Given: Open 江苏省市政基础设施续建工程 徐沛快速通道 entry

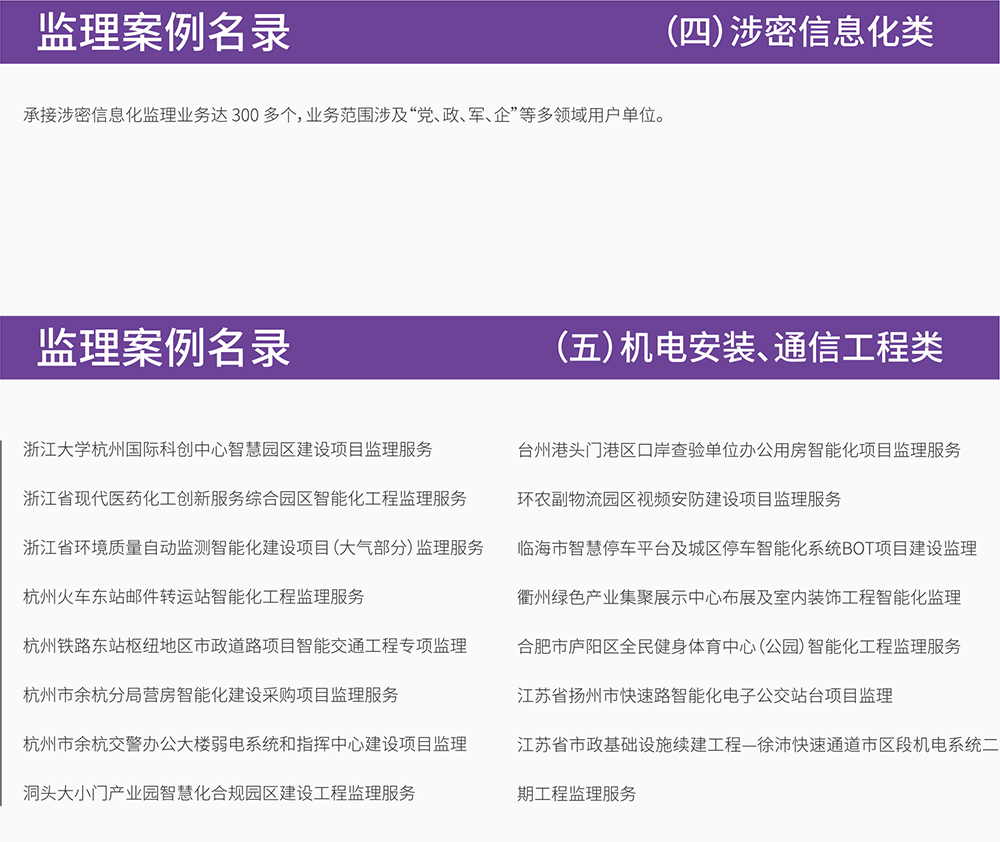Looking at the screenshot, I should 757,744.
